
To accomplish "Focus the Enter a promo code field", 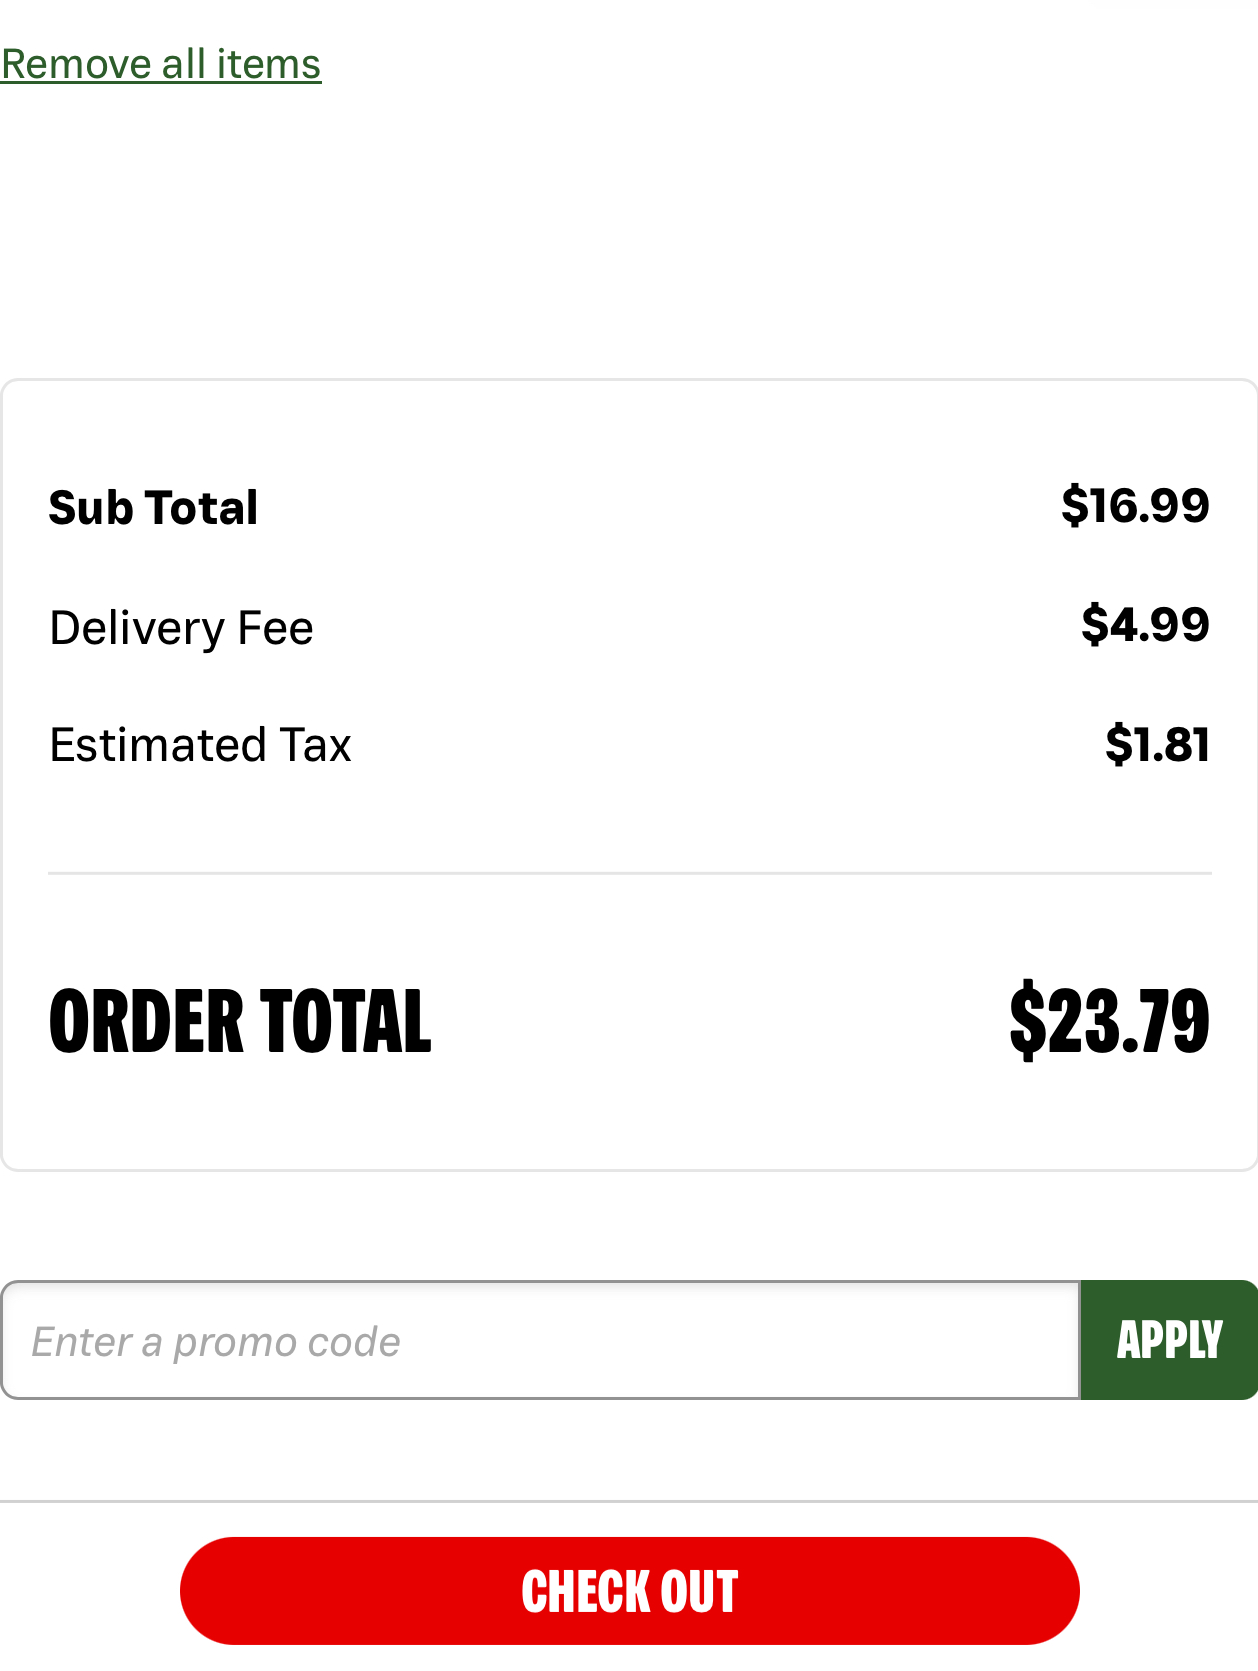I will [540, 1340].
